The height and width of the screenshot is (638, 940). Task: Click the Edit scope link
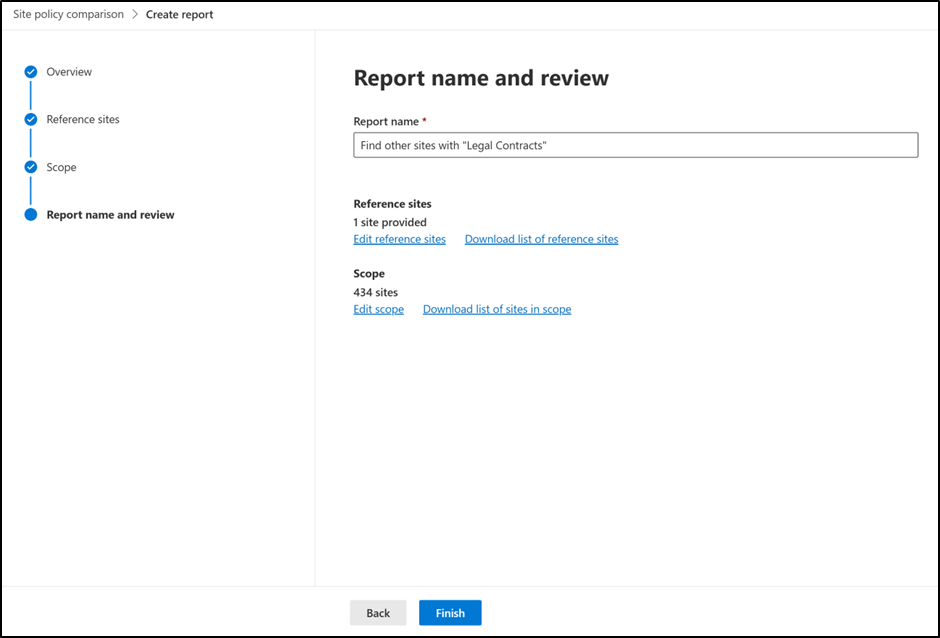[x=378, y=309]
